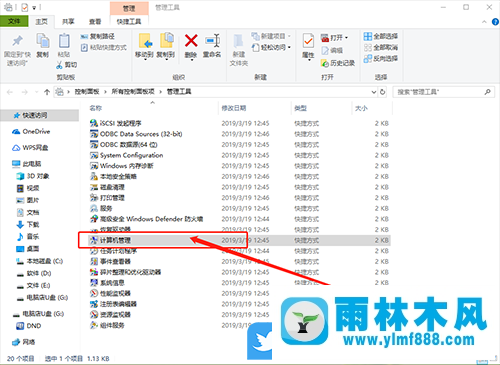Click 粘贴快捷方式 in the ribbon
Screen dimensions: 500x365
pyautogui.click(x=104, y=47)
